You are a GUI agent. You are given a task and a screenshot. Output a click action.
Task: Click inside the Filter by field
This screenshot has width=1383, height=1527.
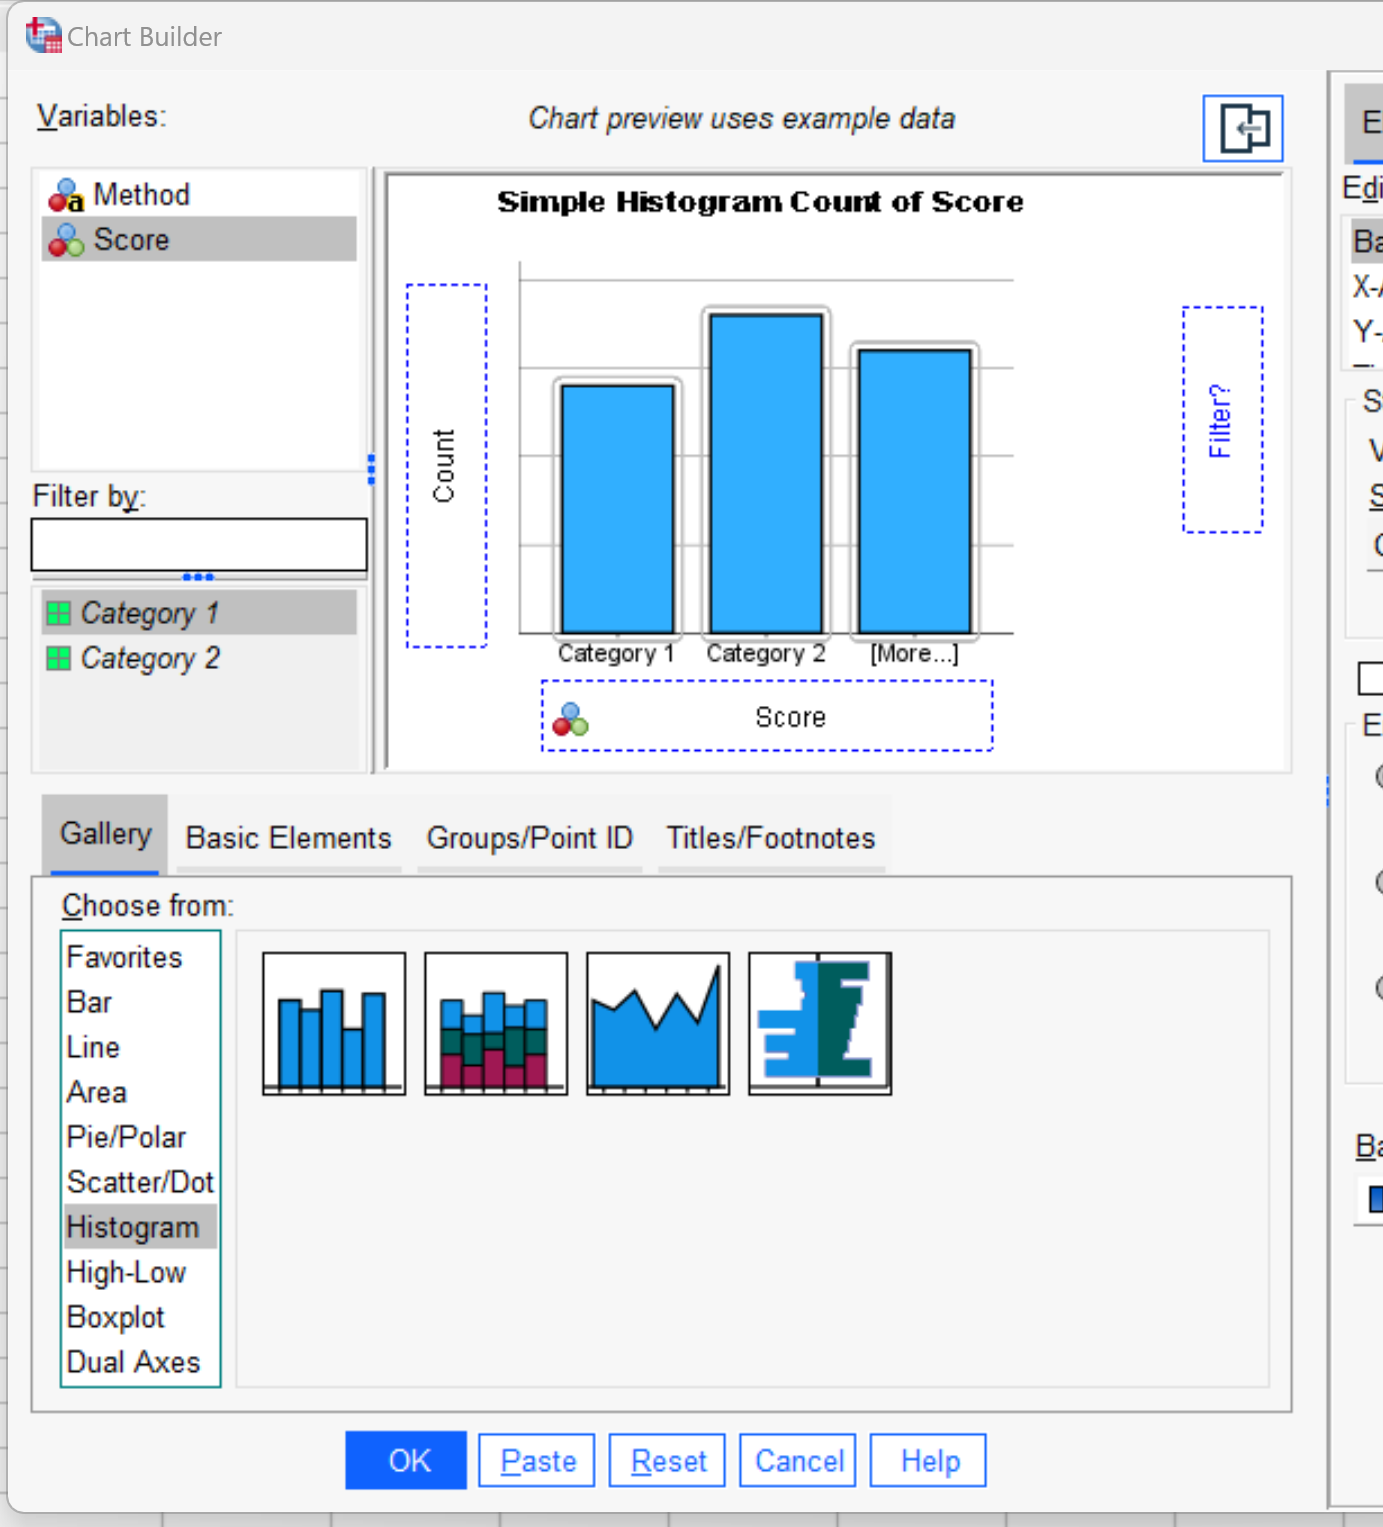[x=198, y=544]
